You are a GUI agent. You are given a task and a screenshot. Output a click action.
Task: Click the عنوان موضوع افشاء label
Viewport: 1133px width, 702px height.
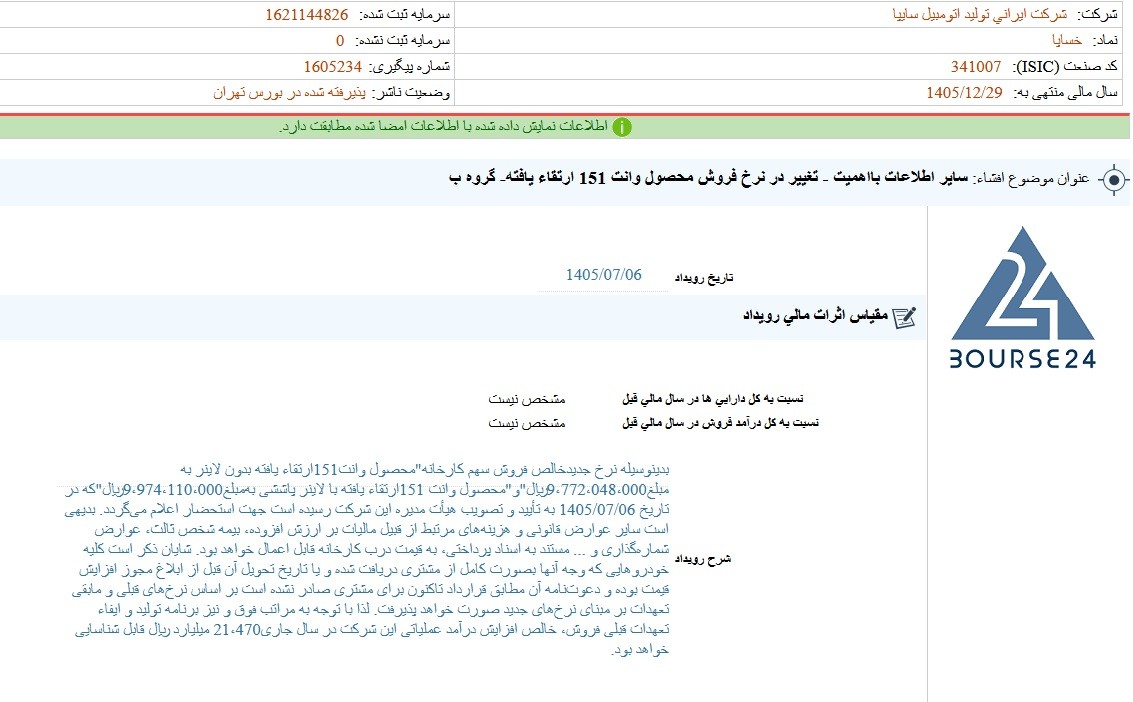[x=1032, y=178]
